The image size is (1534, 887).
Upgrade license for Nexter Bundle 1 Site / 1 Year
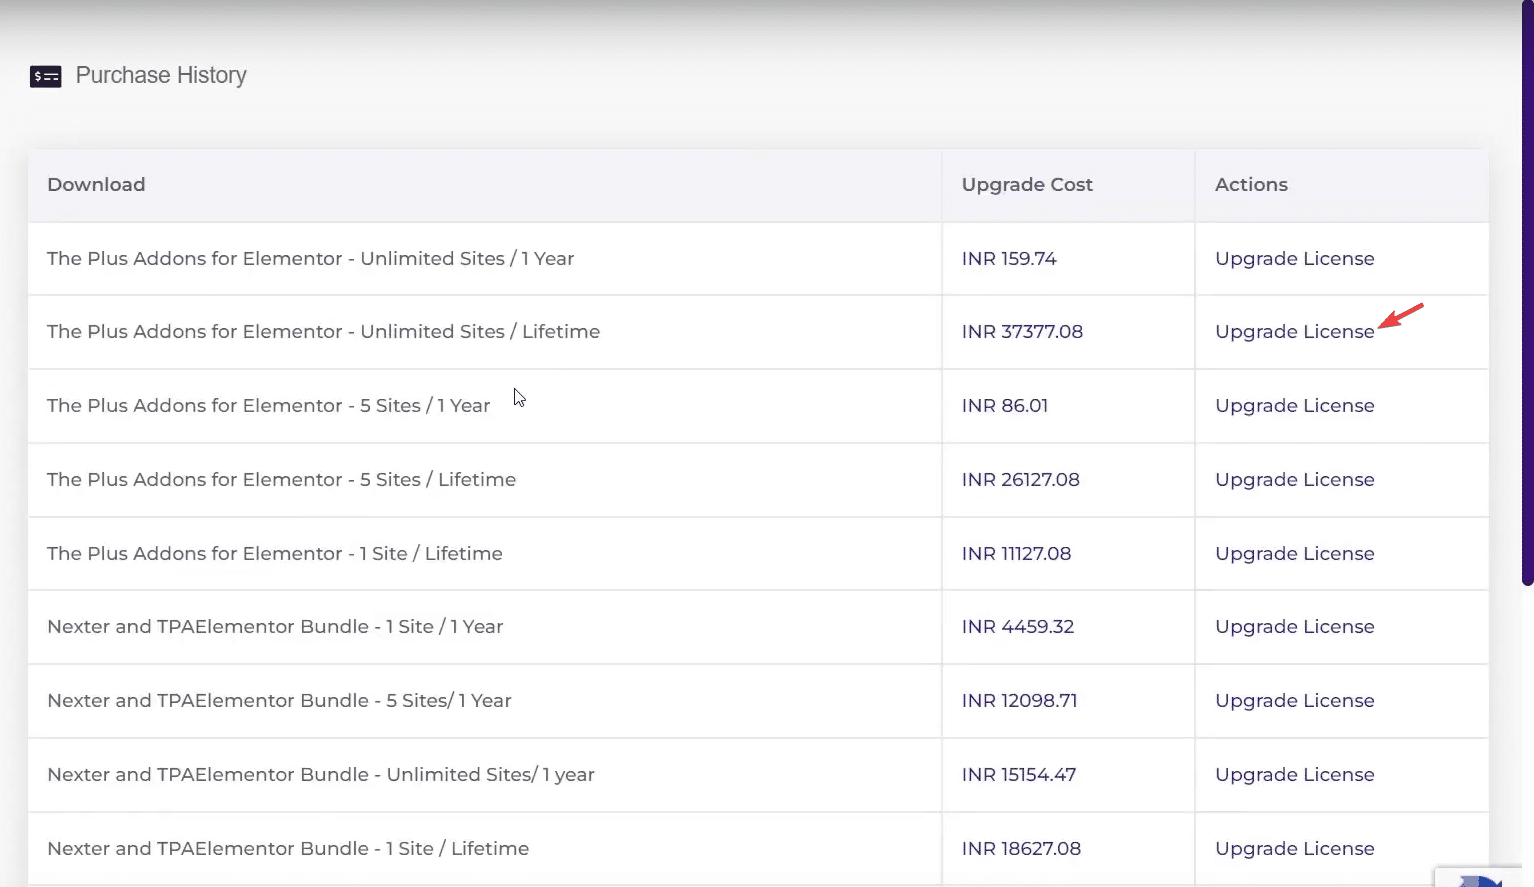(x=1294, y=626)
